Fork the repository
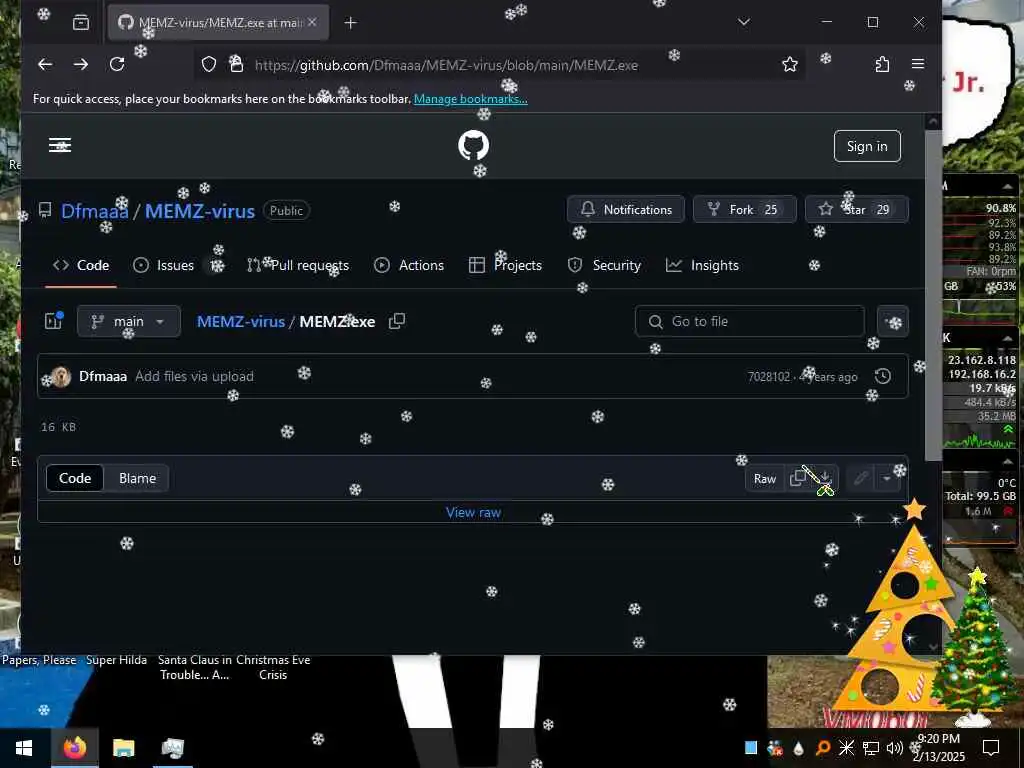Screen dimensions: 1024x768 (744, 210)
